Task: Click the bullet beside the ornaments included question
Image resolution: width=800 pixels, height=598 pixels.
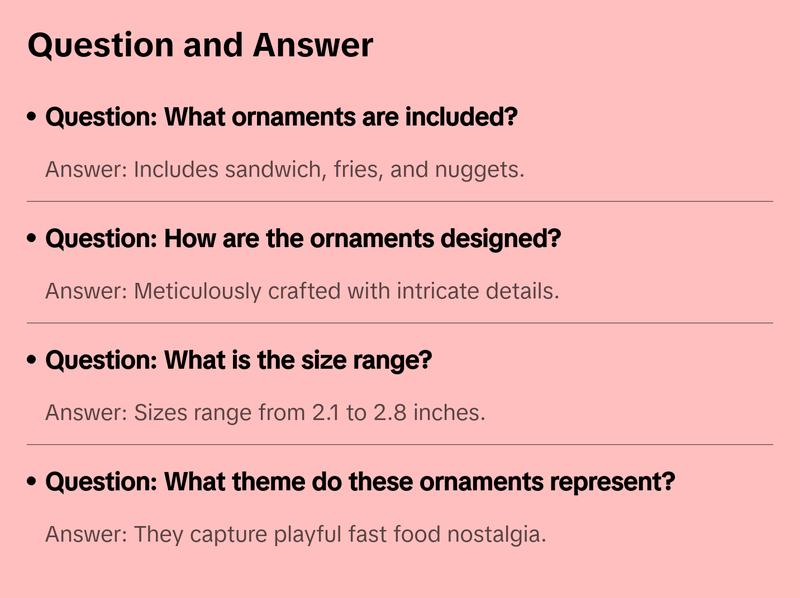Action: [33, 118]
